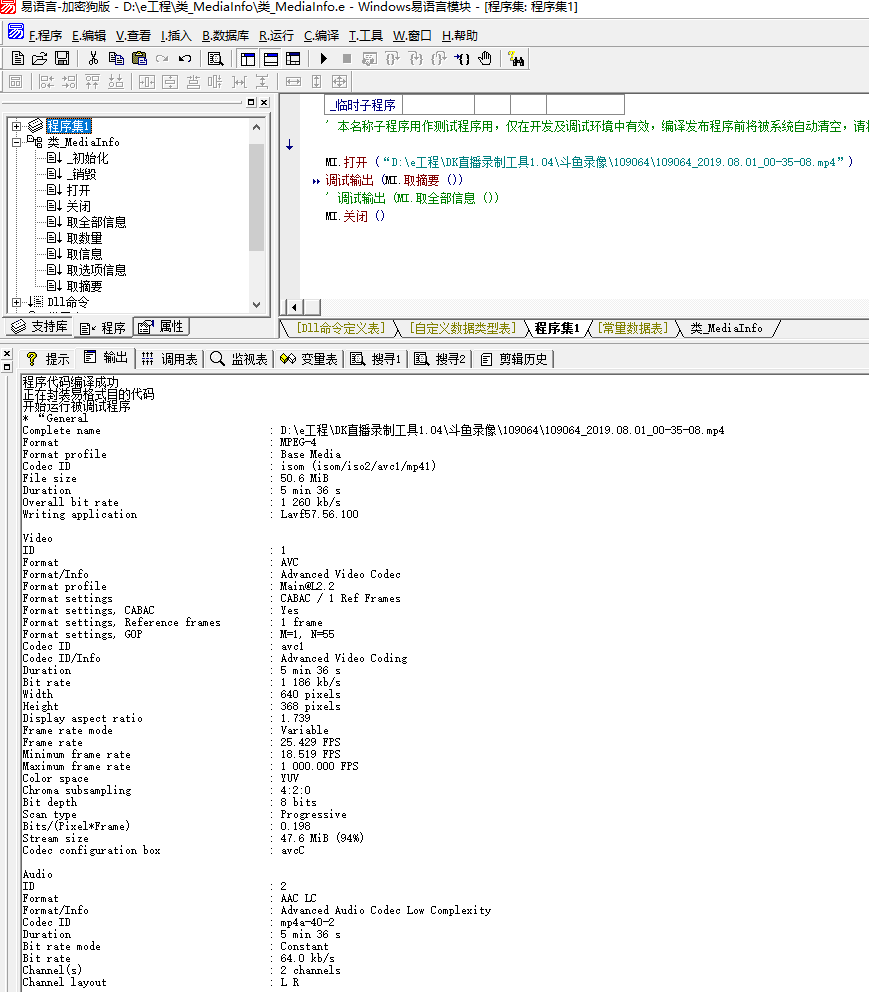
Task: Save the project with the floppy icon
Action: coord(62,59)
